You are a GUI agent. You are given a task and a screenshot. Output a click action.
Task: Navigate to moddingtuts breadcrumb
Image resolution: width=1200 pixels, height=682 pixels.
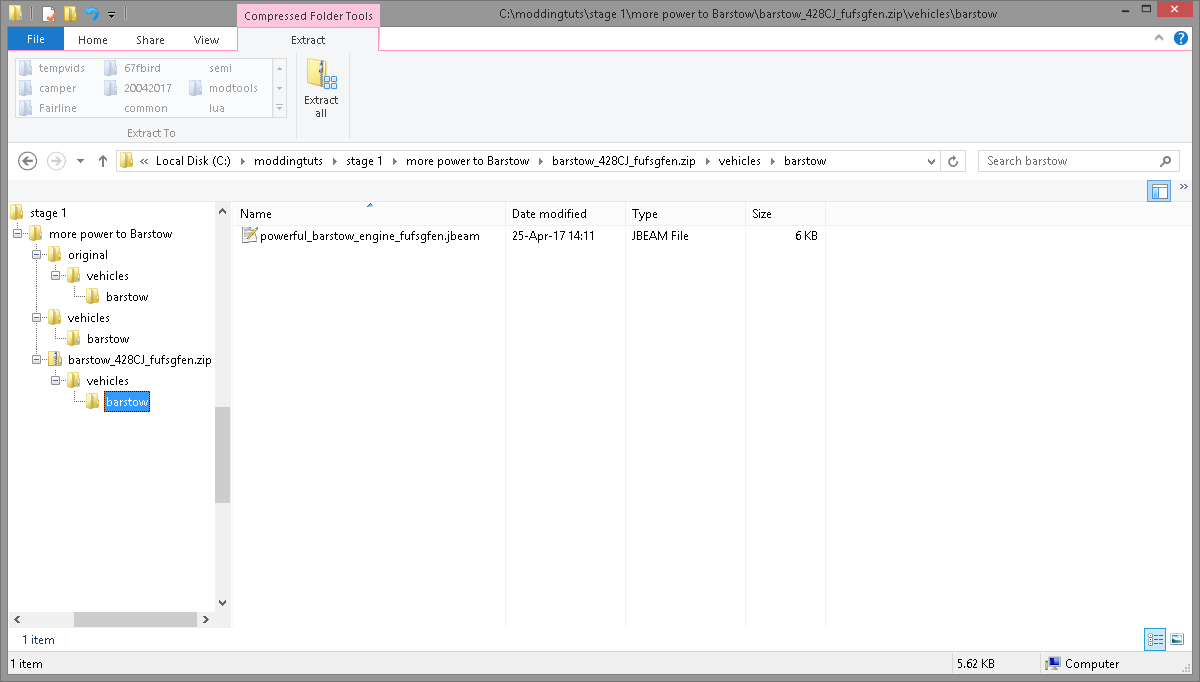tap(288, 161)
